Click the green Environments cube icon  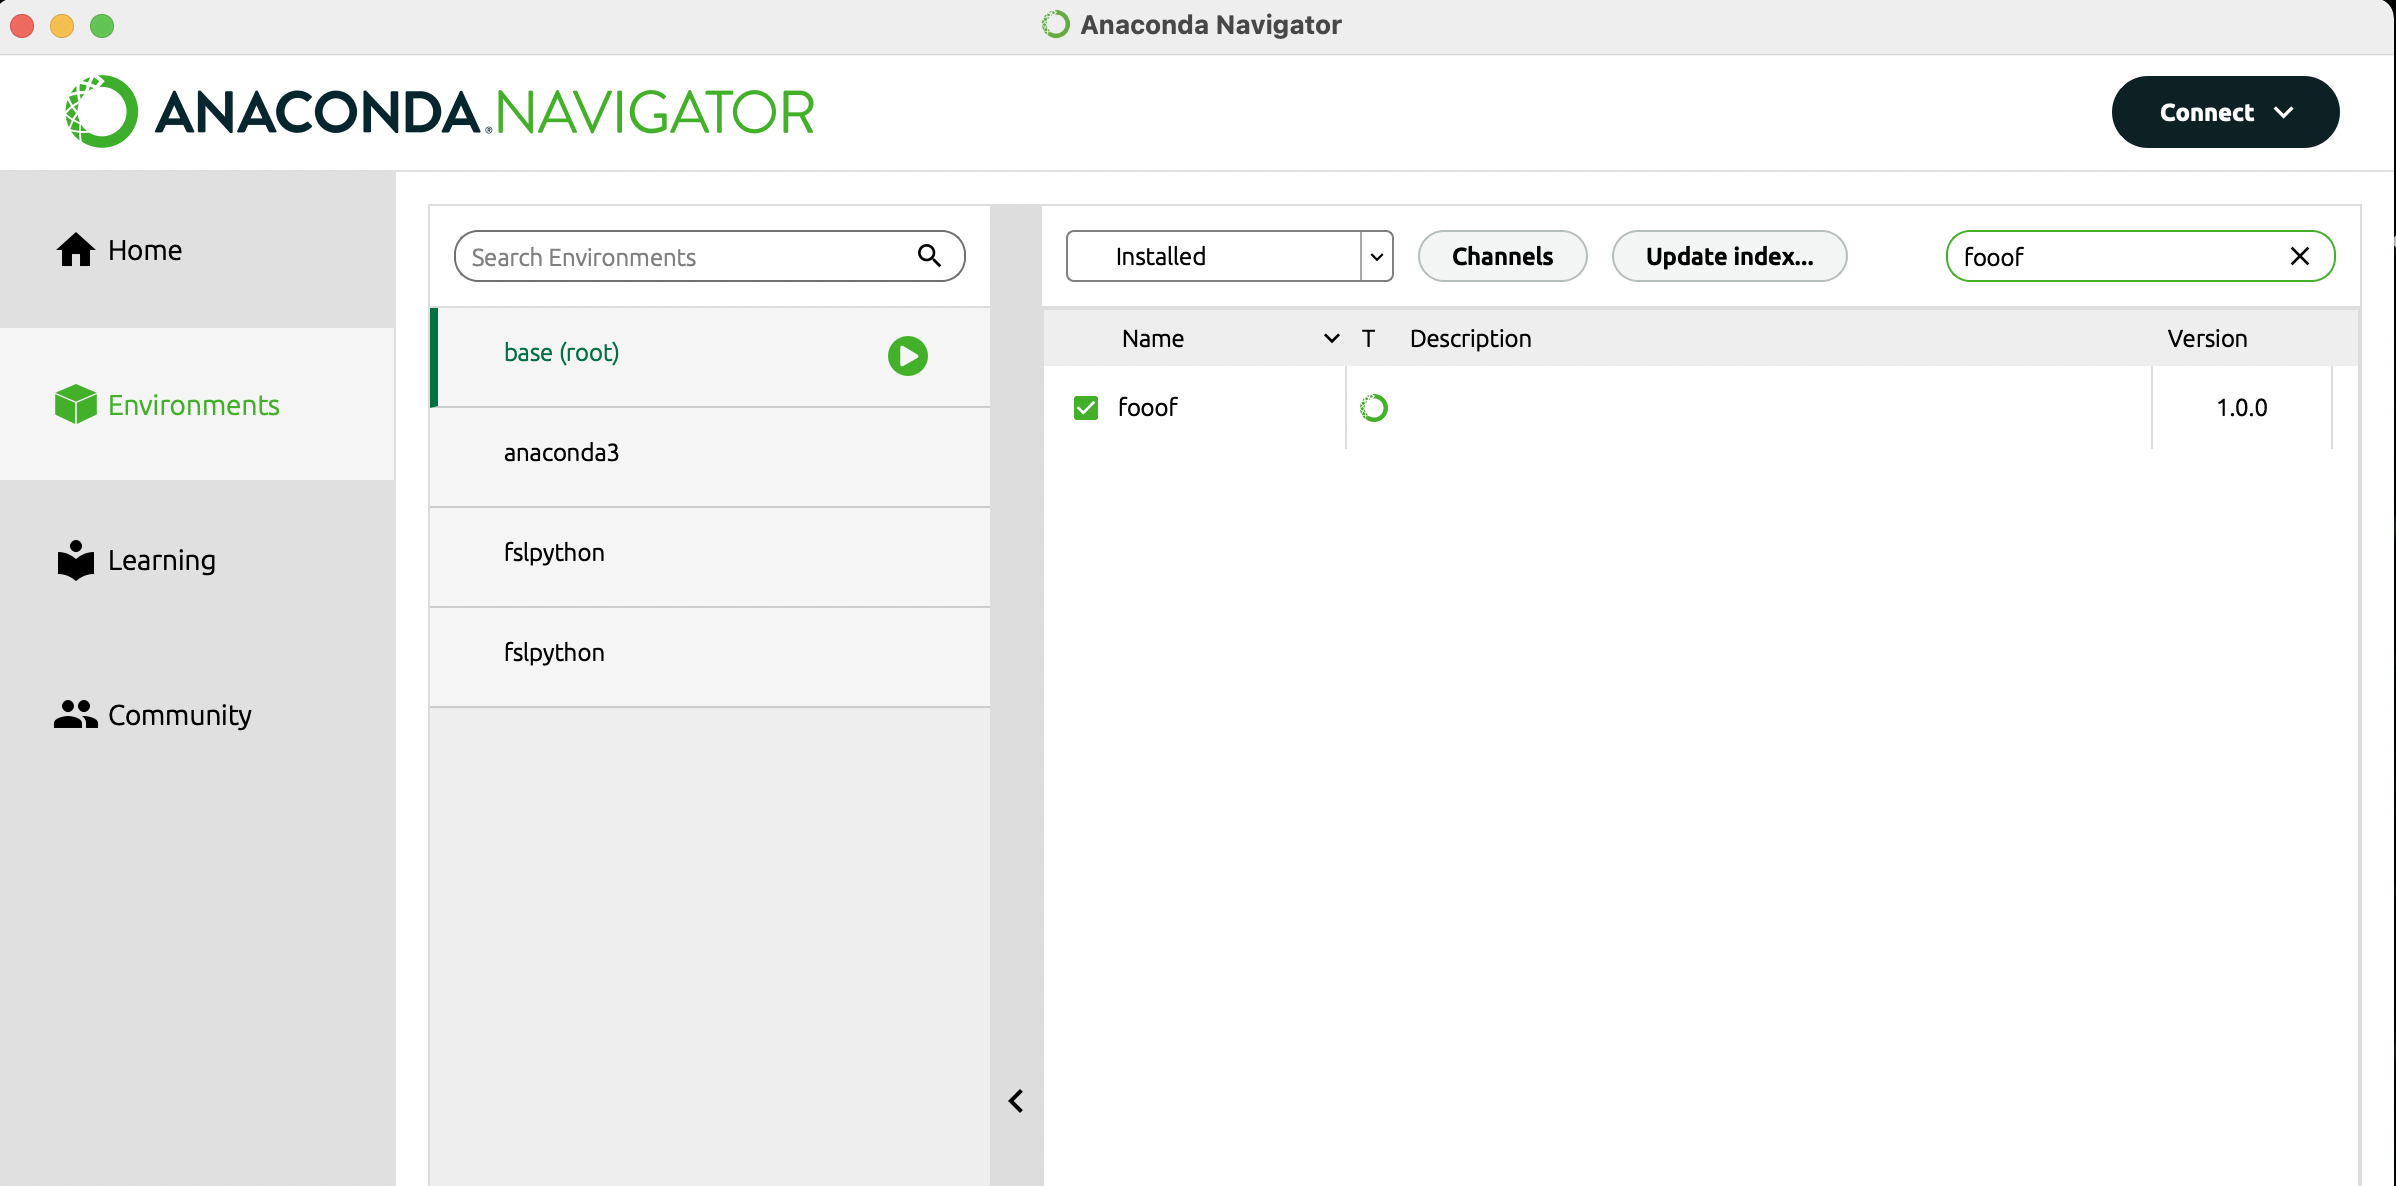click(75, 405)
